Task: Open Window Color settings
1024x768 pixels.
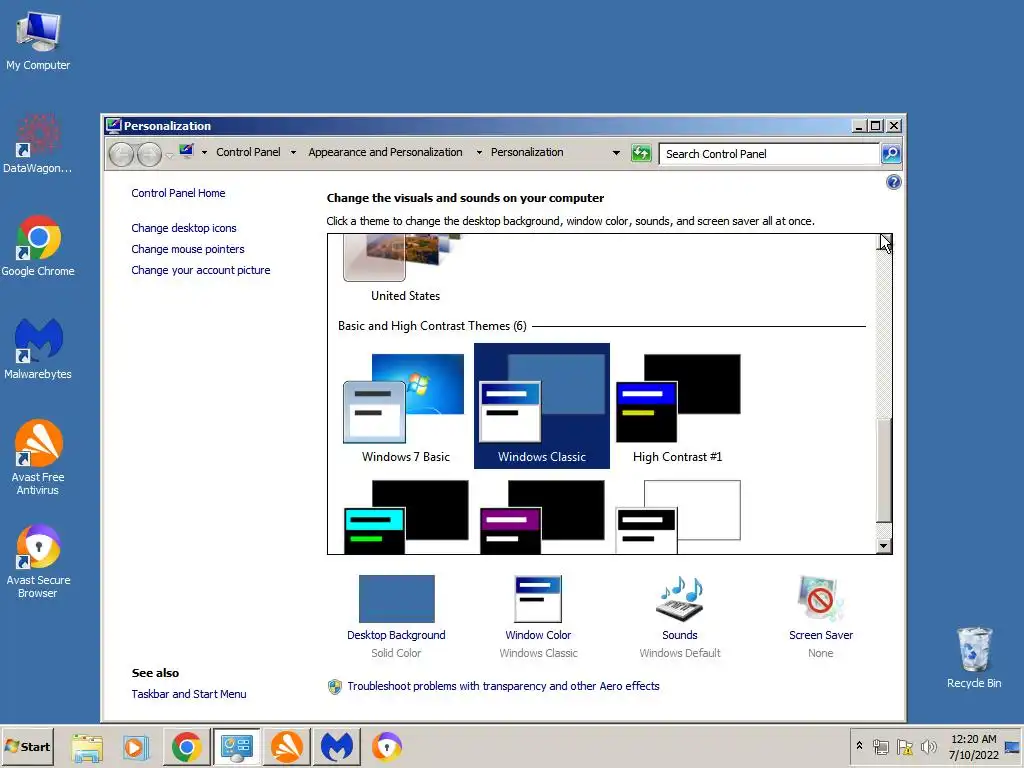Action: point(538,617)
